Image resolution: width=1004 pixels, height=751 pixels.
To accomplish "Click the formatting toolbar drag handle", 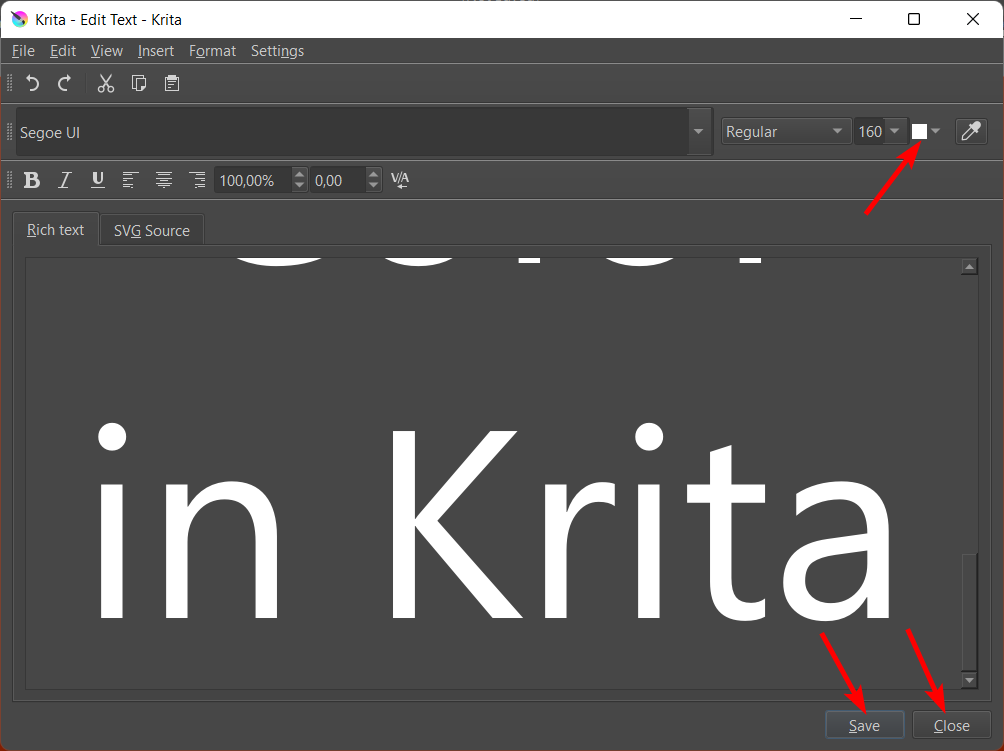I will [10, 180].
